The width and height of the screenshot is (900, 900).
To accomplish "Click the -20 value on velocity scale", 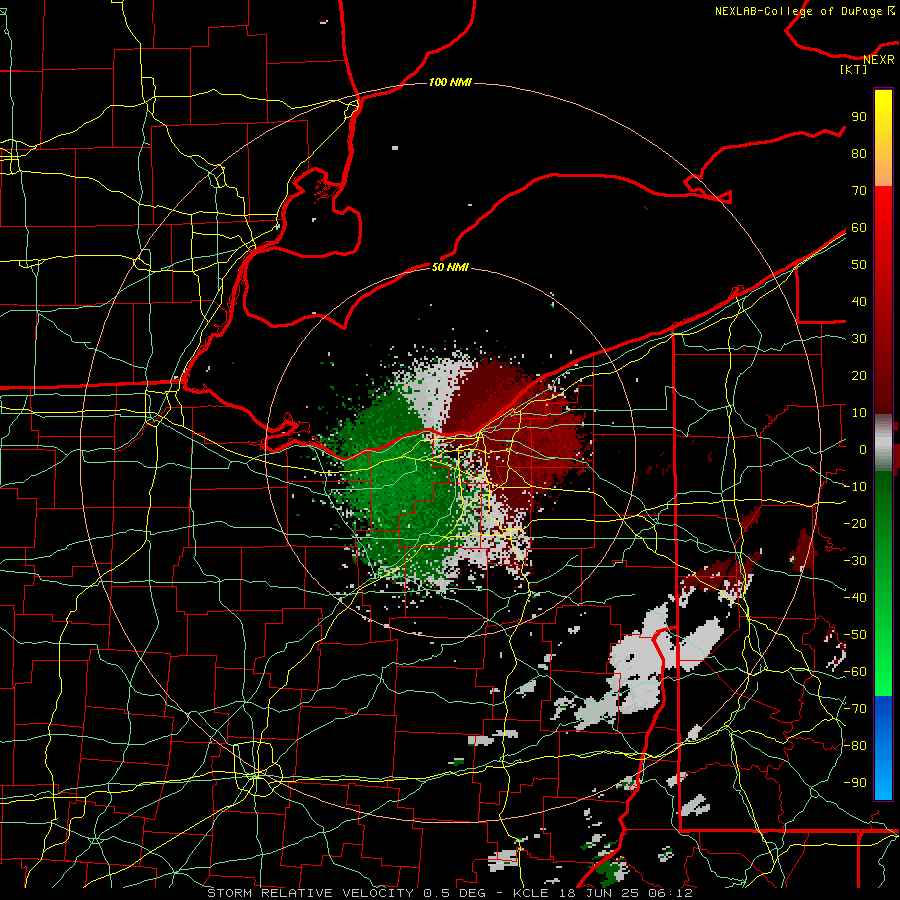I will [855, 524].
